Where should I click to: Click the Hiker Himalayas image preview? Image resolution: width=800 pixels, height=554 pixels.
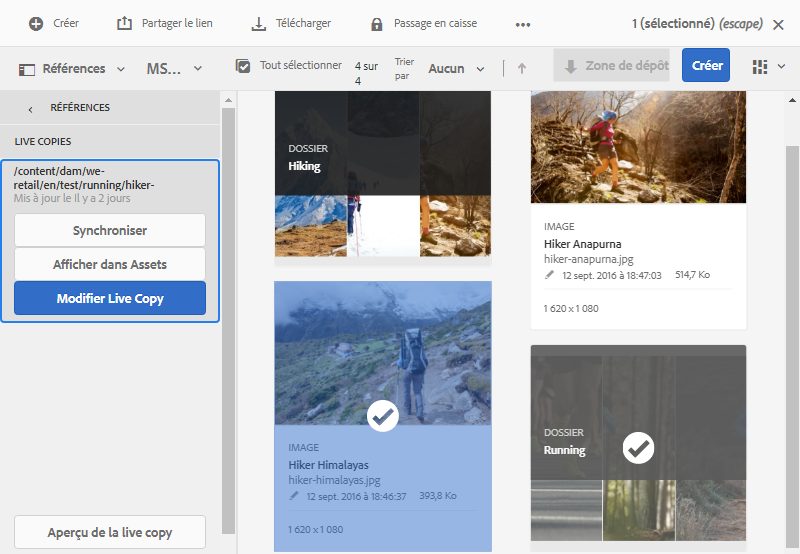pos(383,353)
